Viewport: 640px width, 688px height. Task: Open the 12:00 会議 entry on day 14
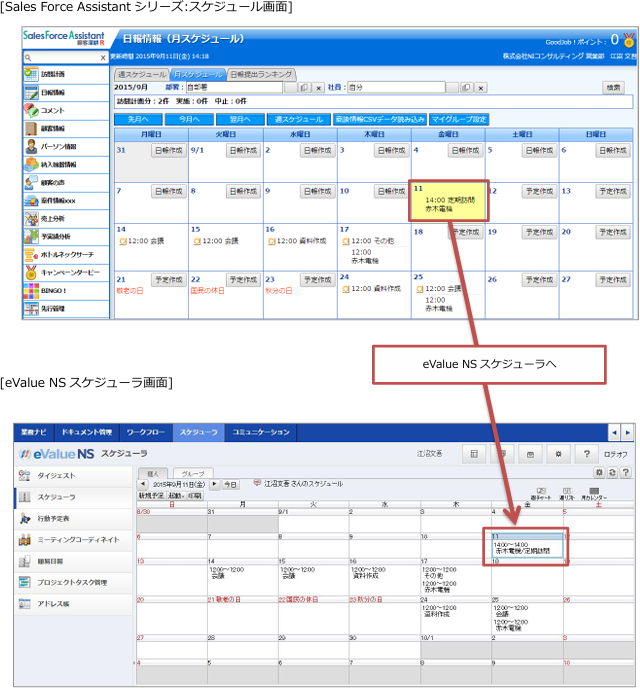pos(142,241)
